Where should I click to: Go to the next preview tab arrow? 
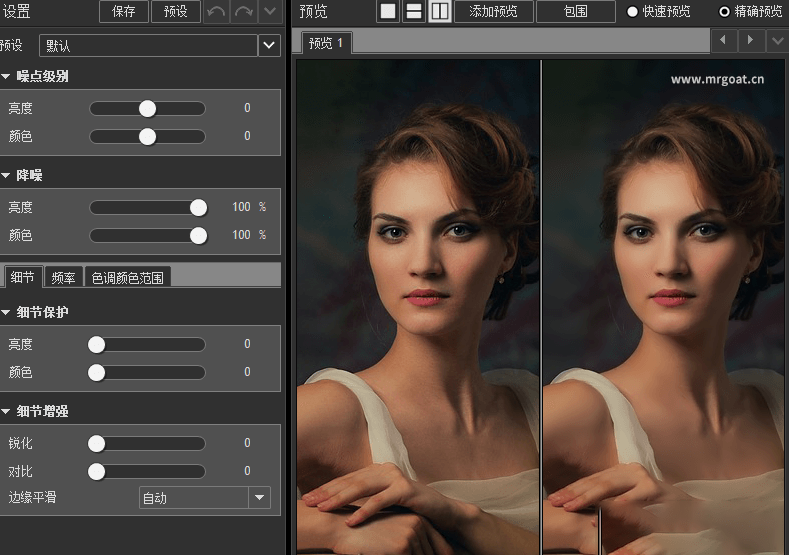coord(751,41)
